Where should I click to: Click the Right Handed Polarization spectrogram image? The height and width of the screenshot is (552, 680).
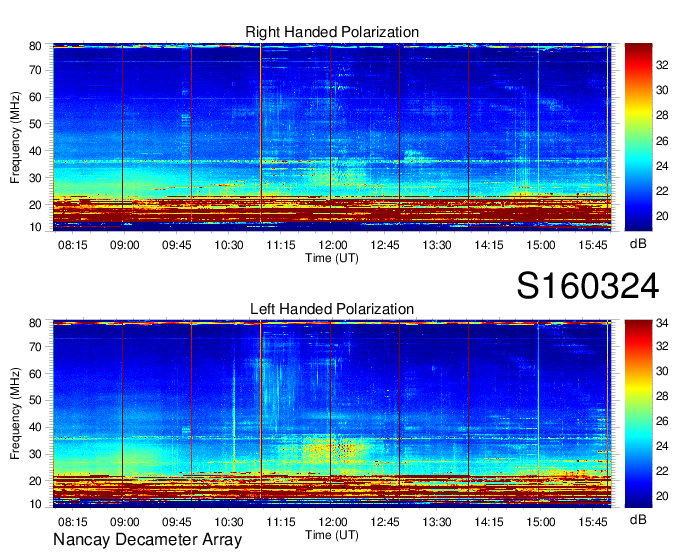332,137
